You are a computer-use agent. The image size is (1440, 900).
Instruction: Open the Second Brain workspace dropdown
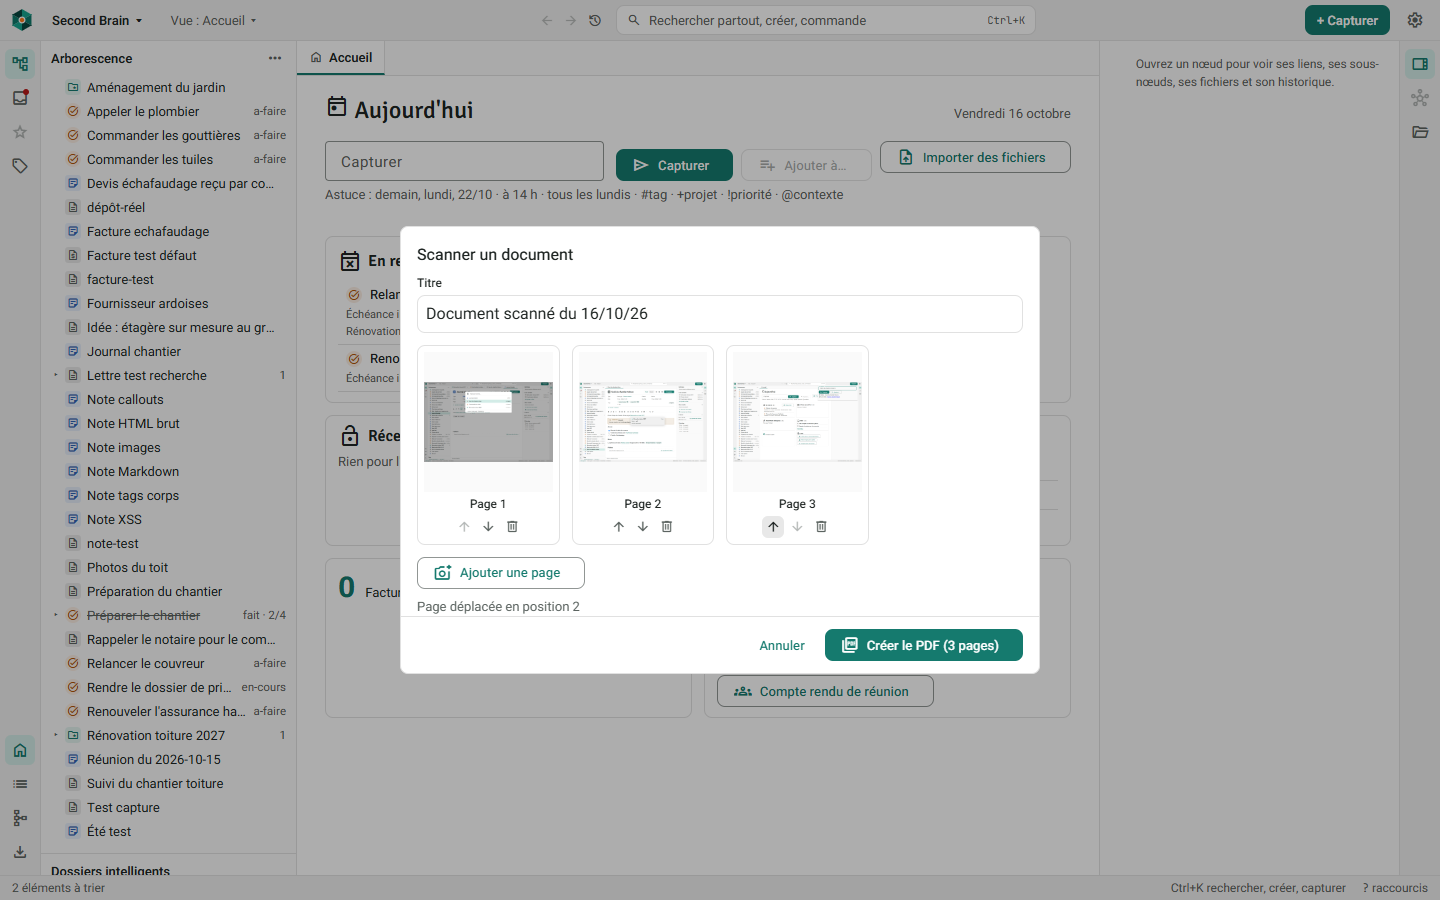pos(97,20)
